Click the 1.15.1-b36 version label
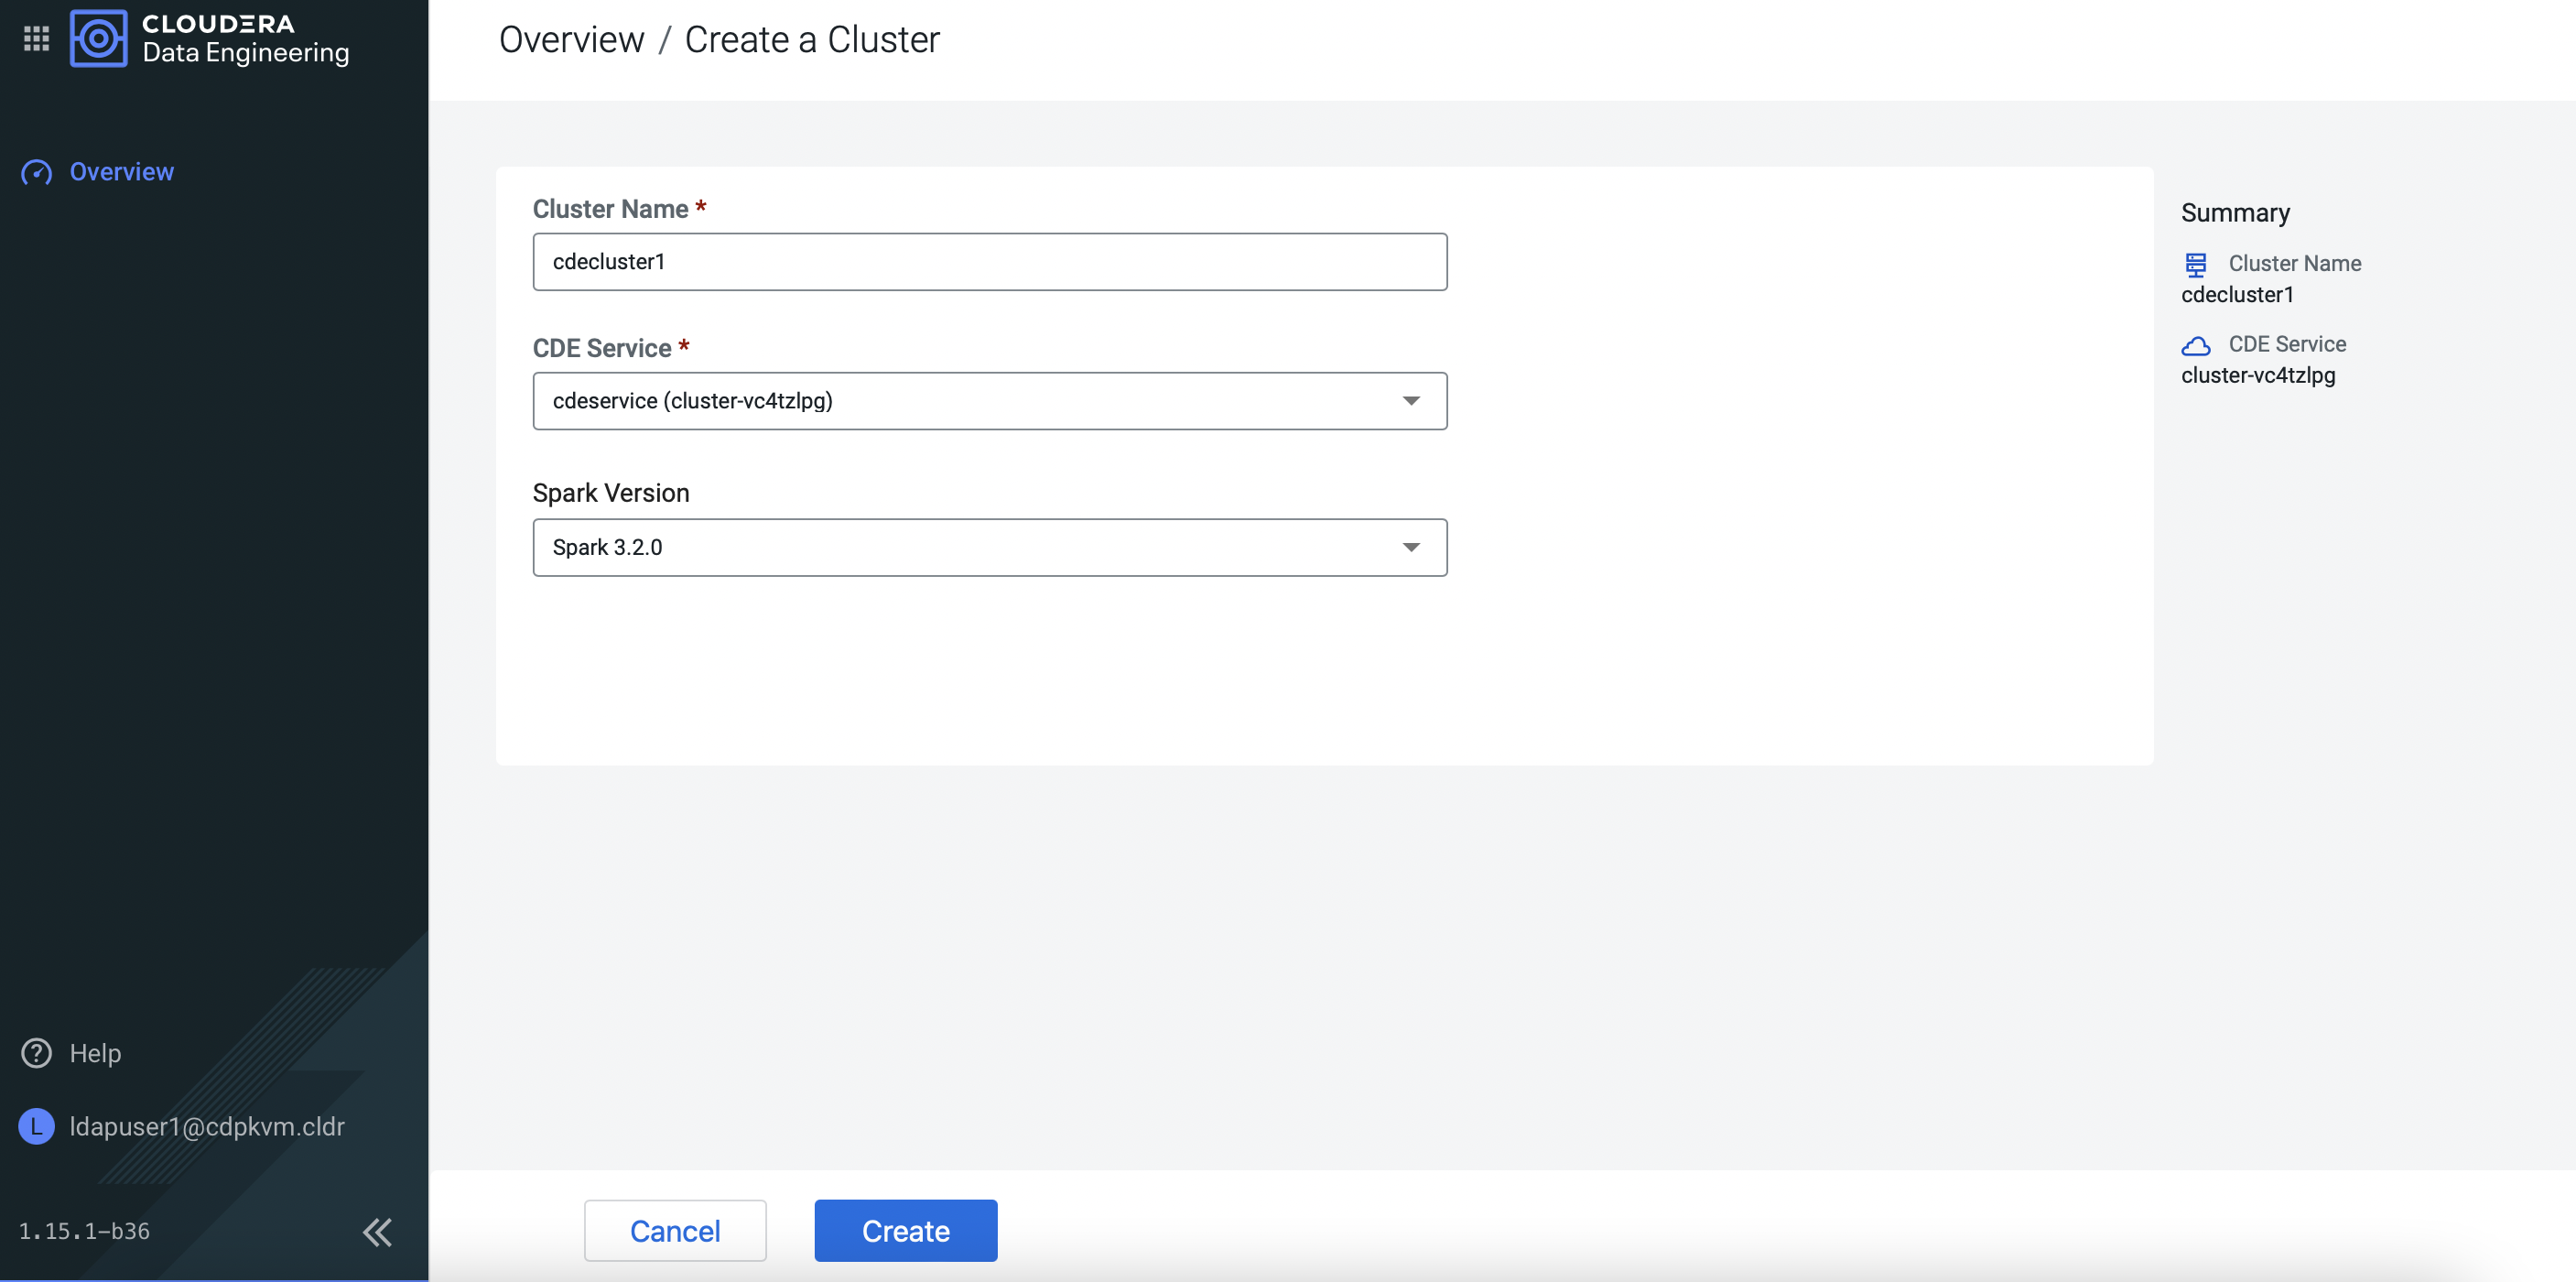This screenshot has height=1282, width=2576. [84, 1231]
